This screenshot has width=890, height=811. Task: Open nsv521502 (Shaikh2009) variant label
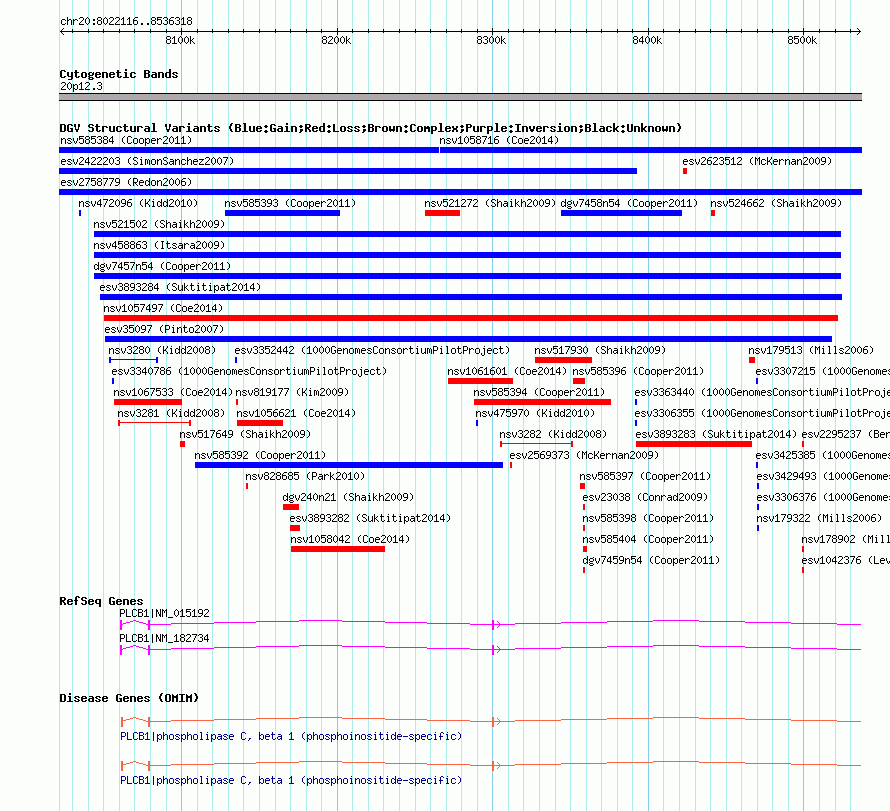159,224
